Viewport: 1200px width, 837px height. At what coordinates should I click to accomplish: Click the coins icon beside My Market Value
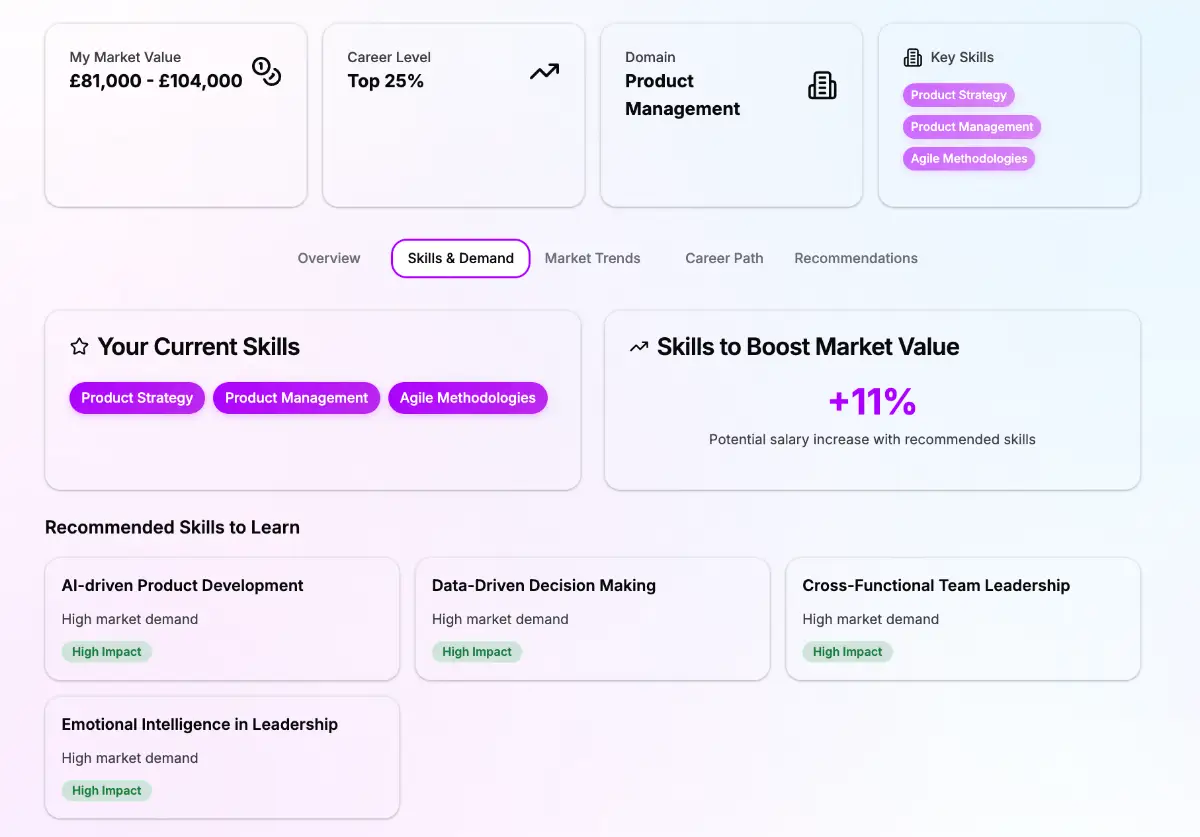[x=266, y=71]
